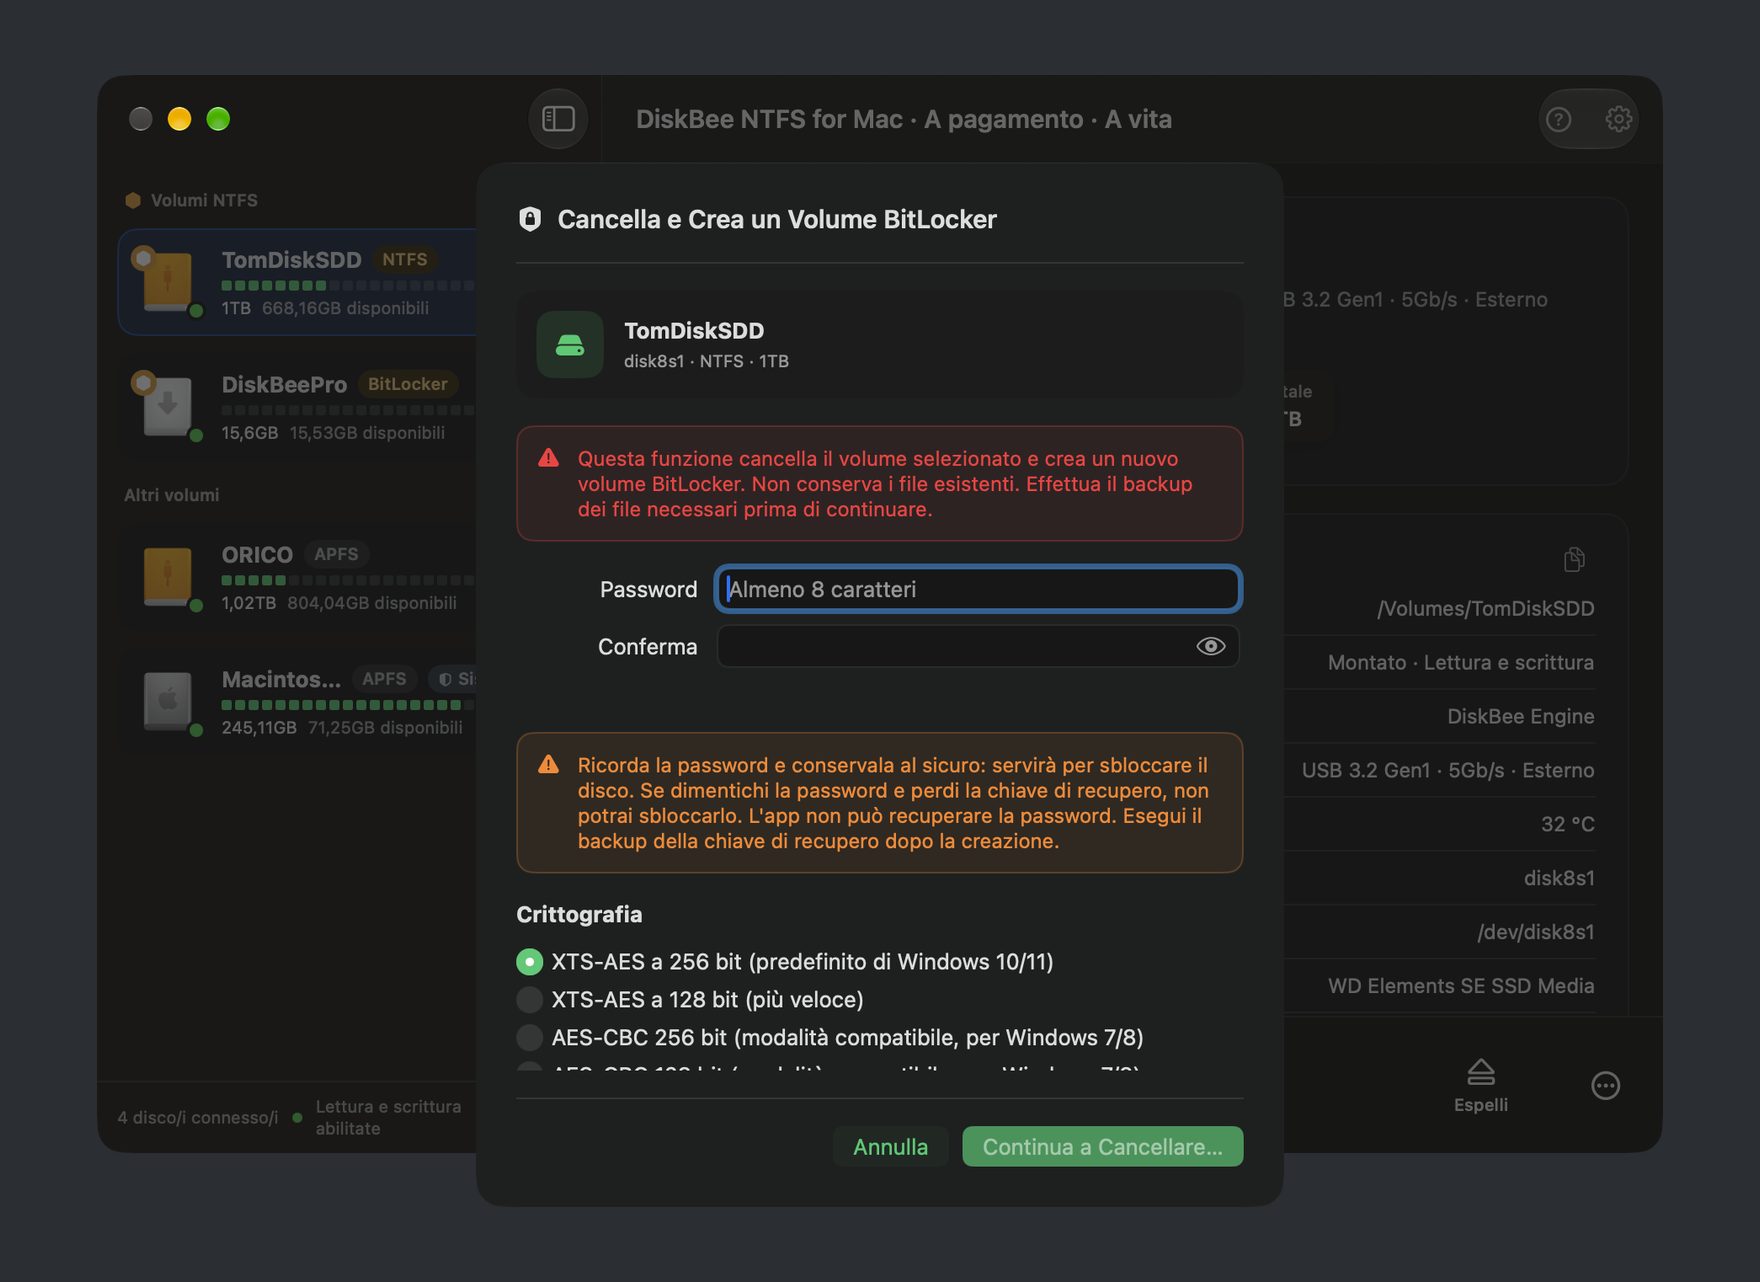This screenshot has width=1760, height=1282.
Task: Click the 4 disco/i connesso/i status
Action: point(198,1117)
